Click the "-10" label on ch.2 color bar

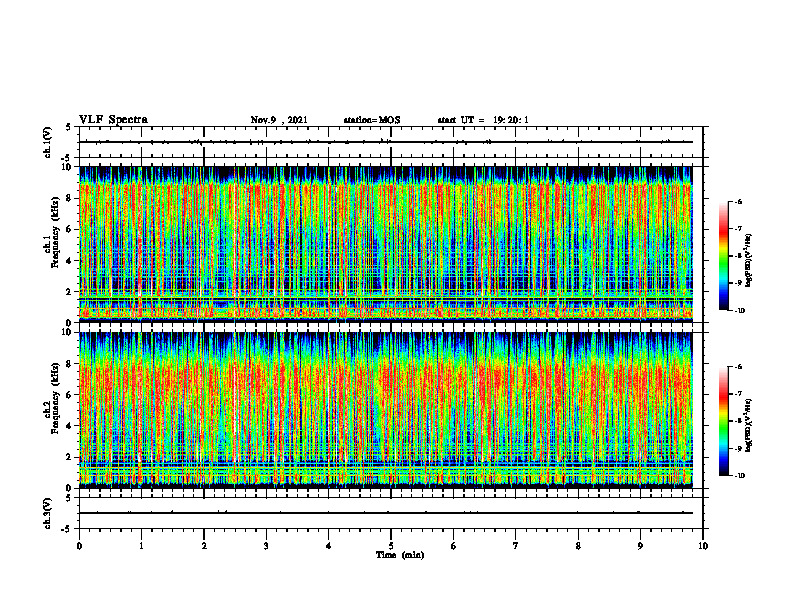[x=739, y=476]
